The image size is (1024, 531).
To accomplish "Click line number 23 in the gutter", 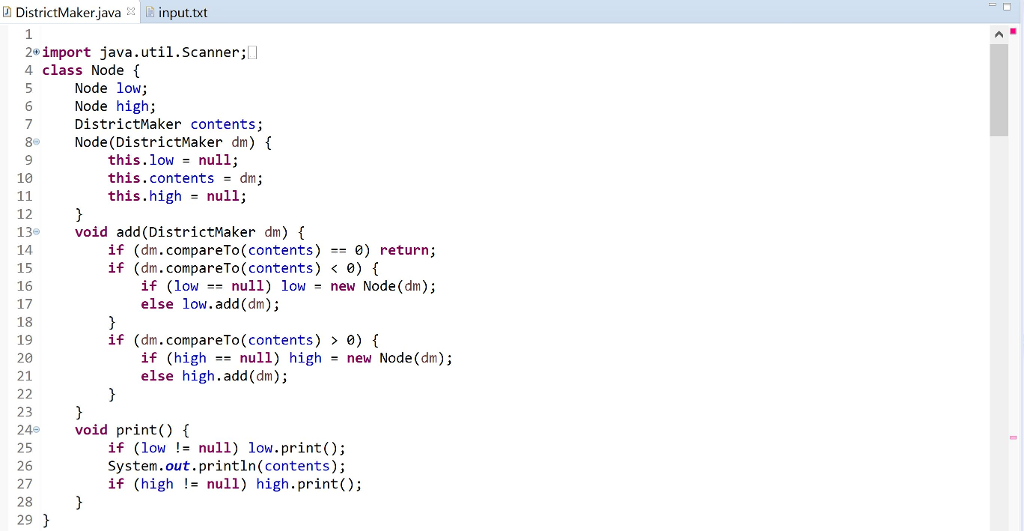I will [24, 412].
